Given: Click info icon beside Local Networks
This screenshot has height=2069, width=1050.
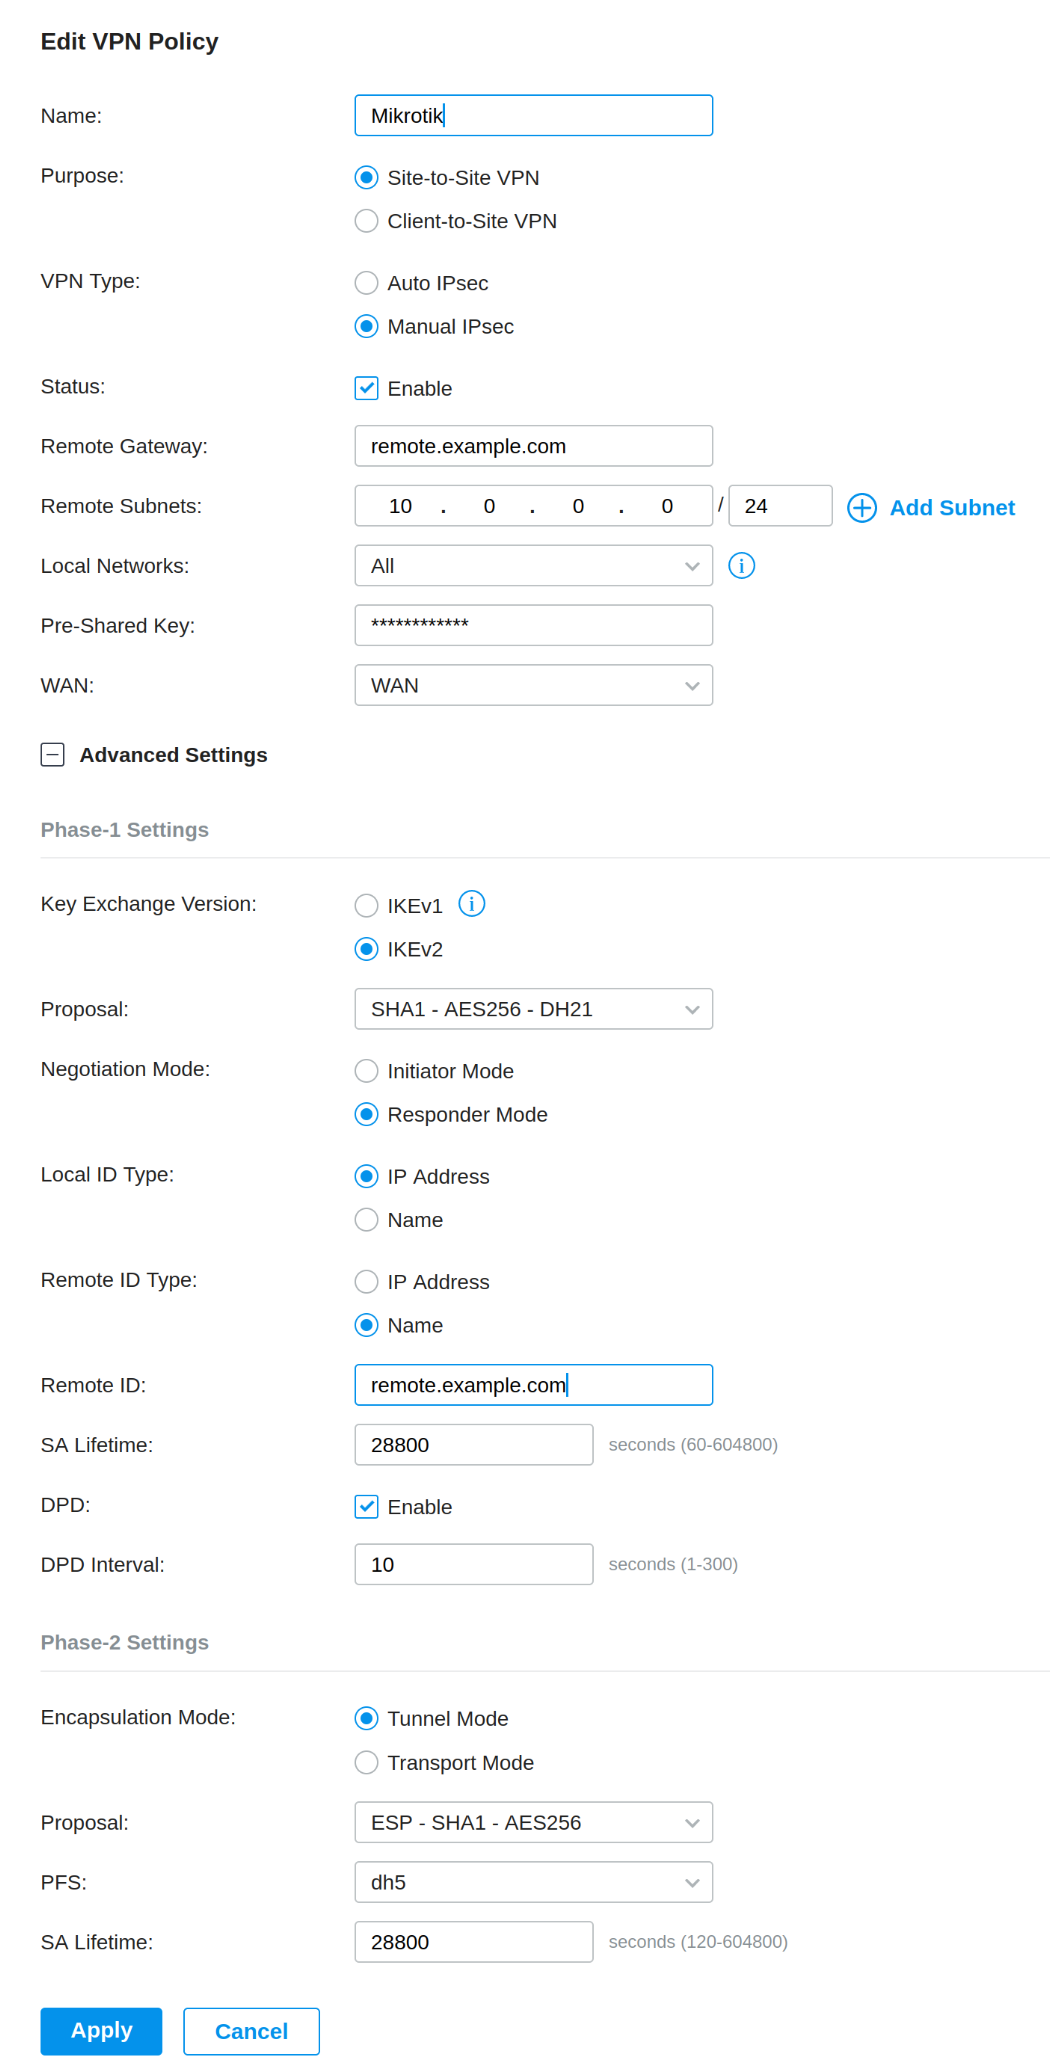Looking at the screenshot, I should (x=741, y=566).
